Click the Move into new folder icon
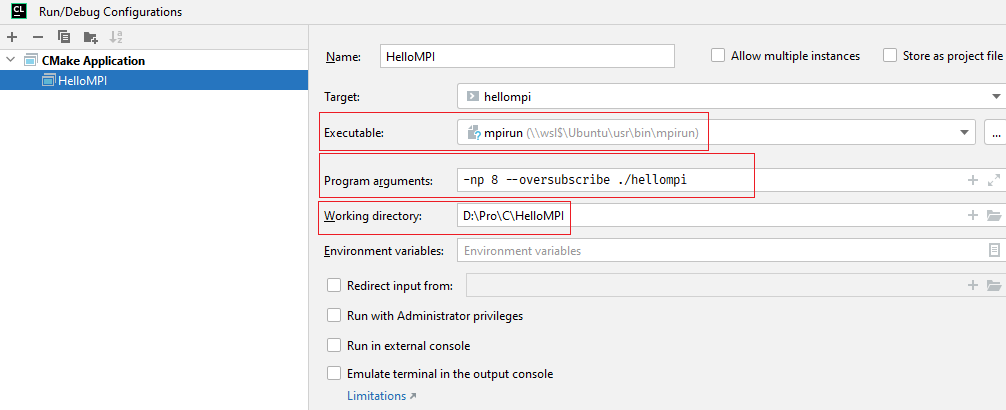The width and height of the screenshot is (1006, 410). [x=90, y=37]
